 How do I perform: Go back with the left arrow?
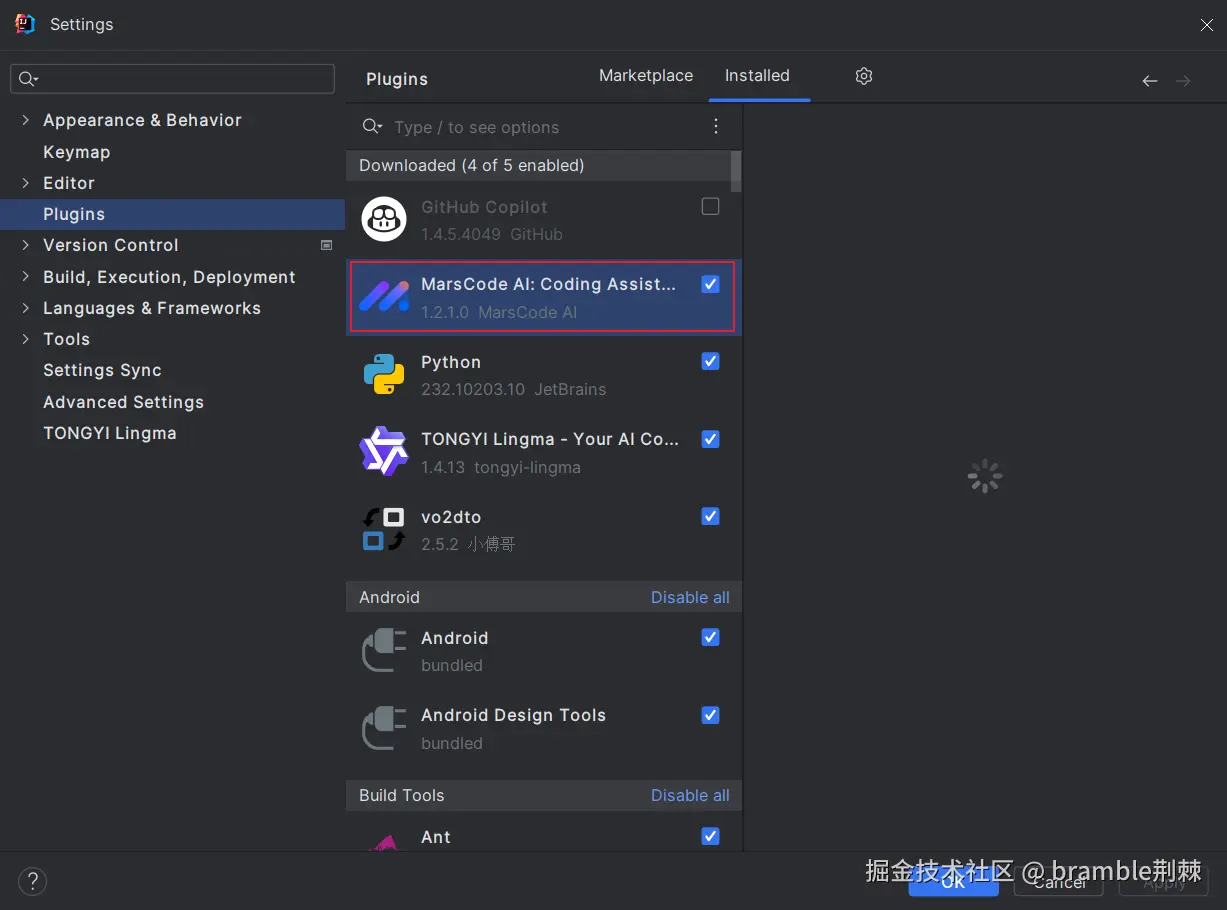(1150, 80)
